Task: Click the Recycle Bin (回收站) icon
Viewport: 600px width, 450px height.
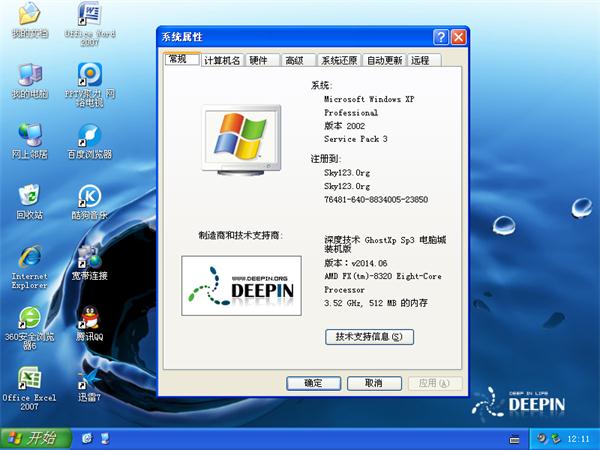Action: click(29, 195)
